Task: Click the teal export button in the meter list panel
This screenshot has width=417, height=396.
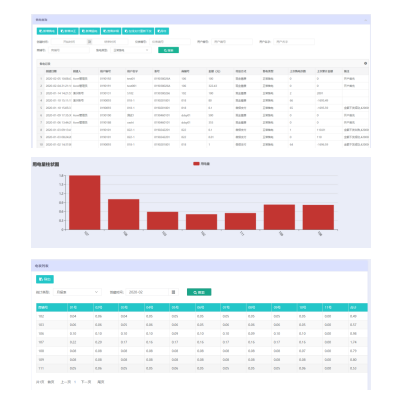Action: tap(45, 279)
